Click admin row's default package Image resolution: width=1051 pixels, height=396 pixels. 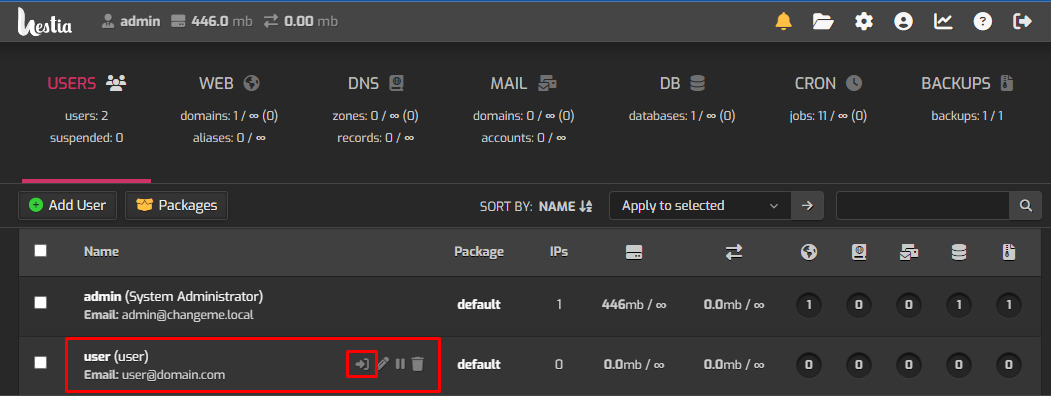point(479,305)
